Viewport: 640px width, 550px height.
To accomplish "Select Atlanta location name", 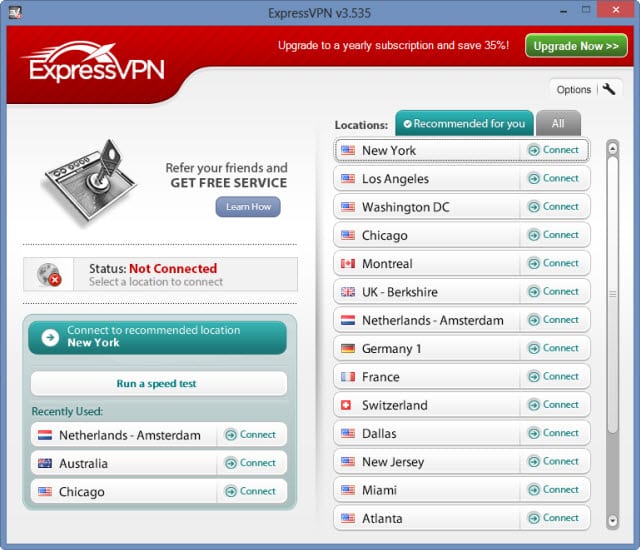I will point(382,518).
